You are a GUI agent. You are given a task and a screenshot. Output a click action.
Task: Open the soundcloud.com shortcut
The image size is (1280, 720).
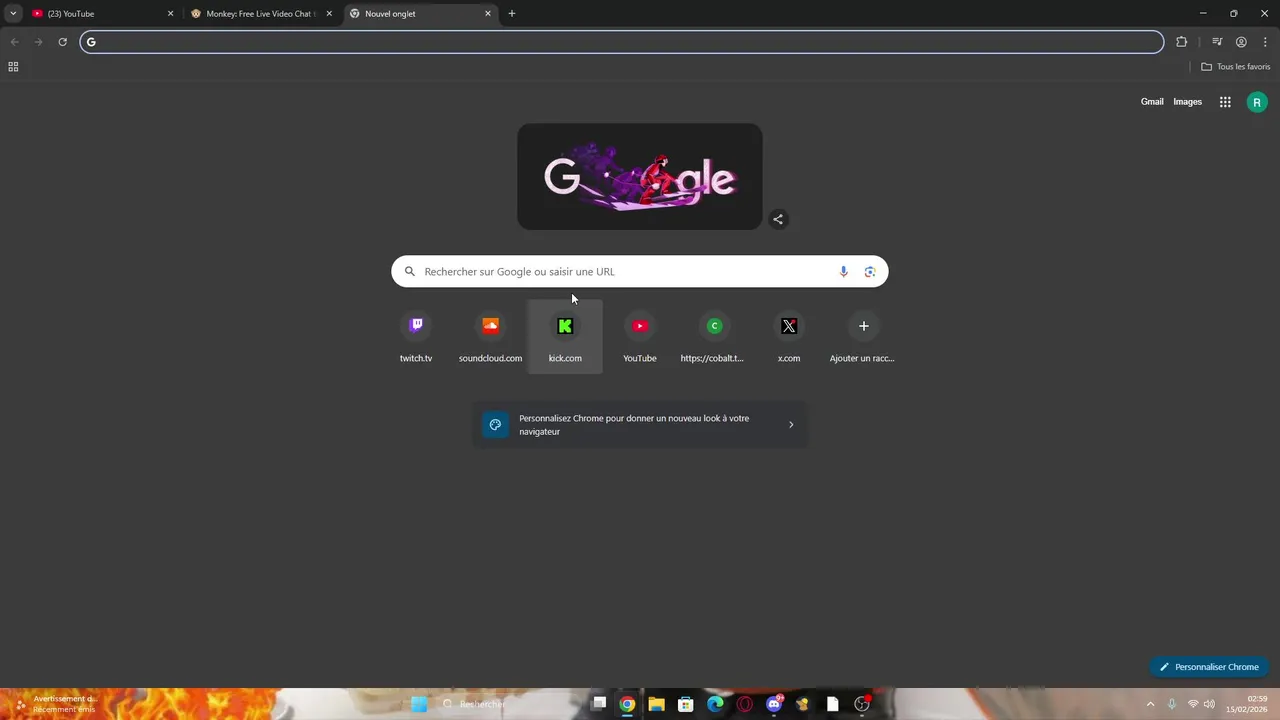490,337
